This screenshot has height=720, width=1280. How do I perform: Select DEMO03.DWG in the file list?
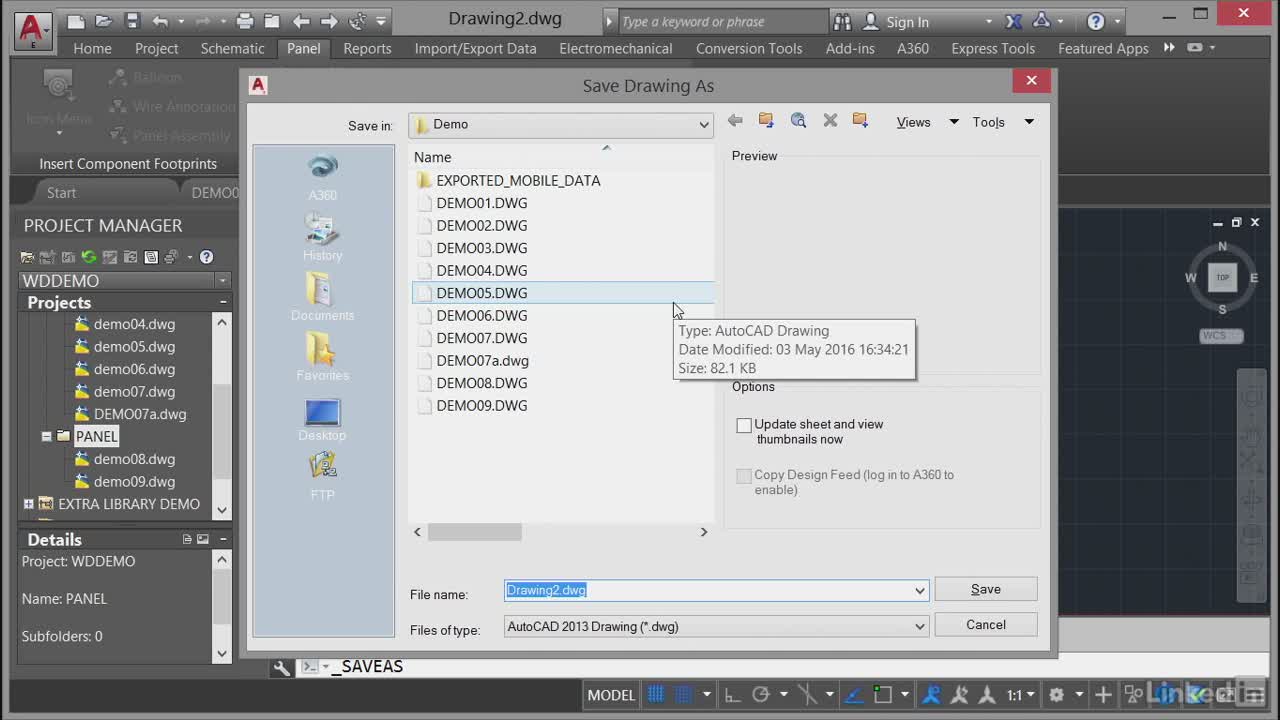click(x=481, y=248)
